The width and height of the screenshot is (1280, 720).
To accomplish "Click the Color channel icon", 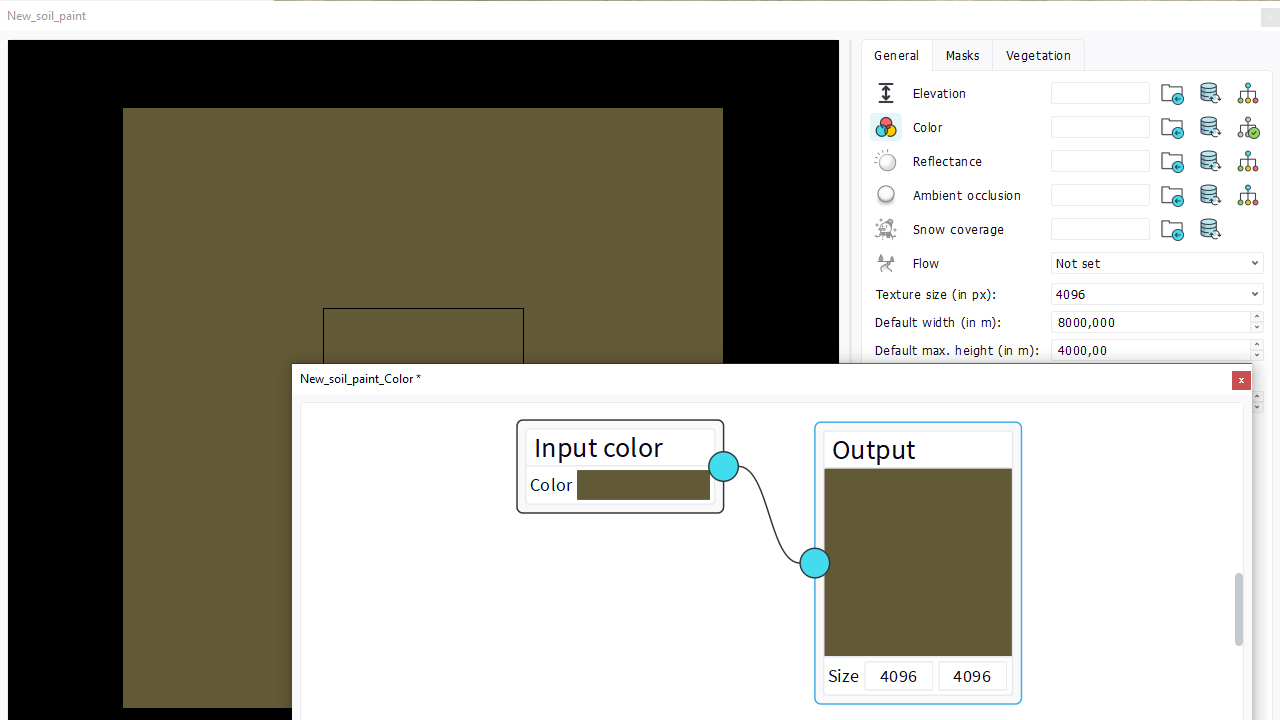I will pos(886,127).
